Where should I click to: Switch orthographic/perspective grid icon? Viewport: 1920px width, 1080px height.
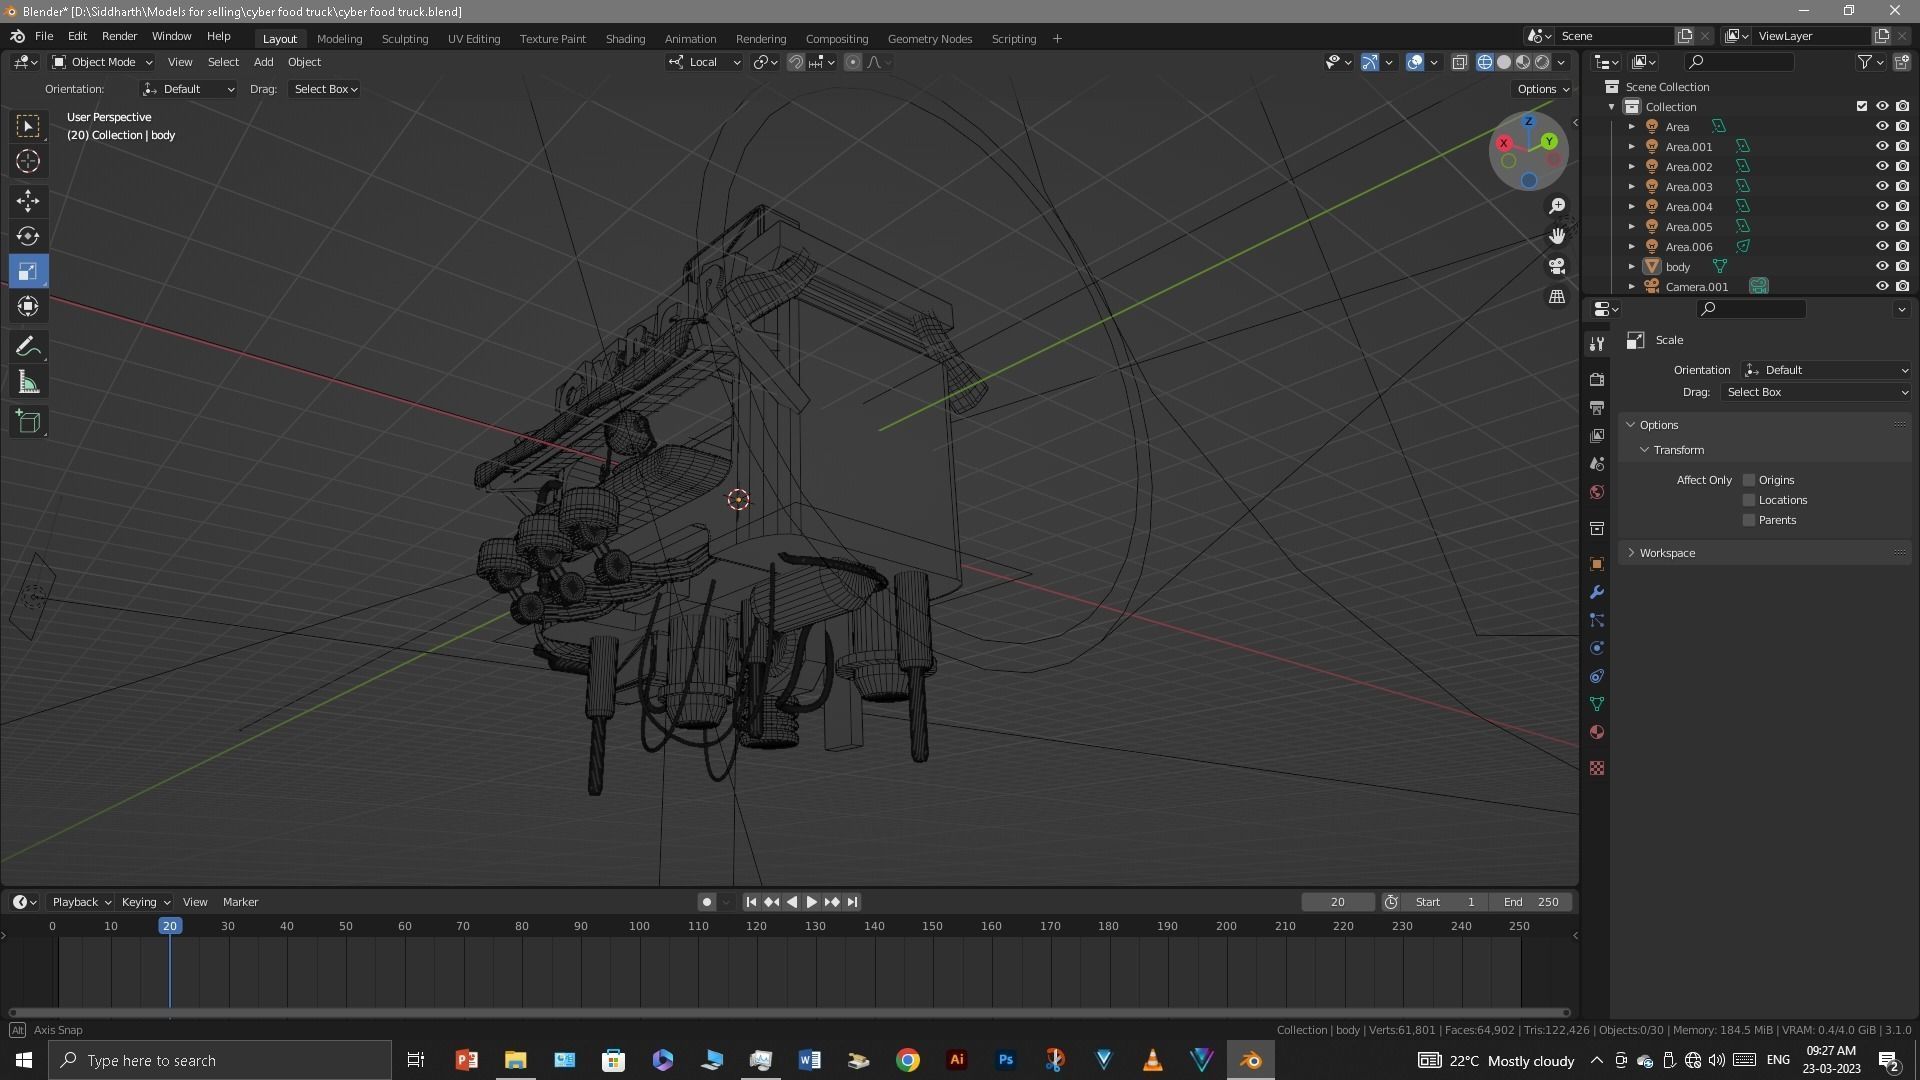pos(1557,297)
